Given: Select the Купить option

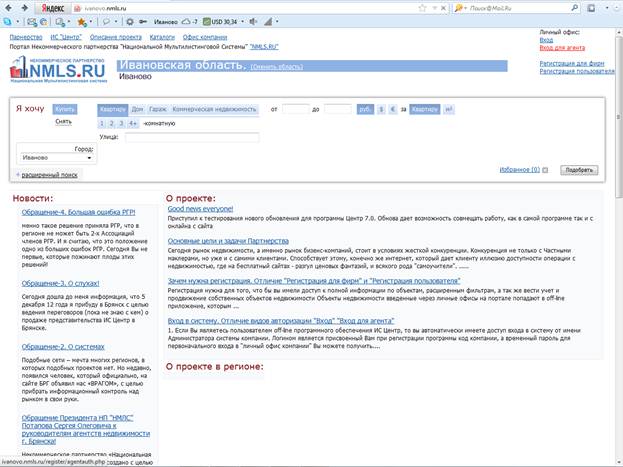Looking at the screenshot, I should (65, 109).
